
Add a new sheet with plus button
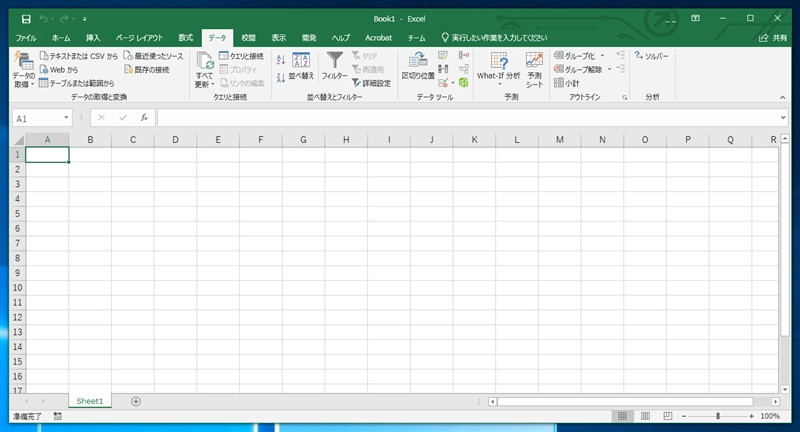(136, 401)
